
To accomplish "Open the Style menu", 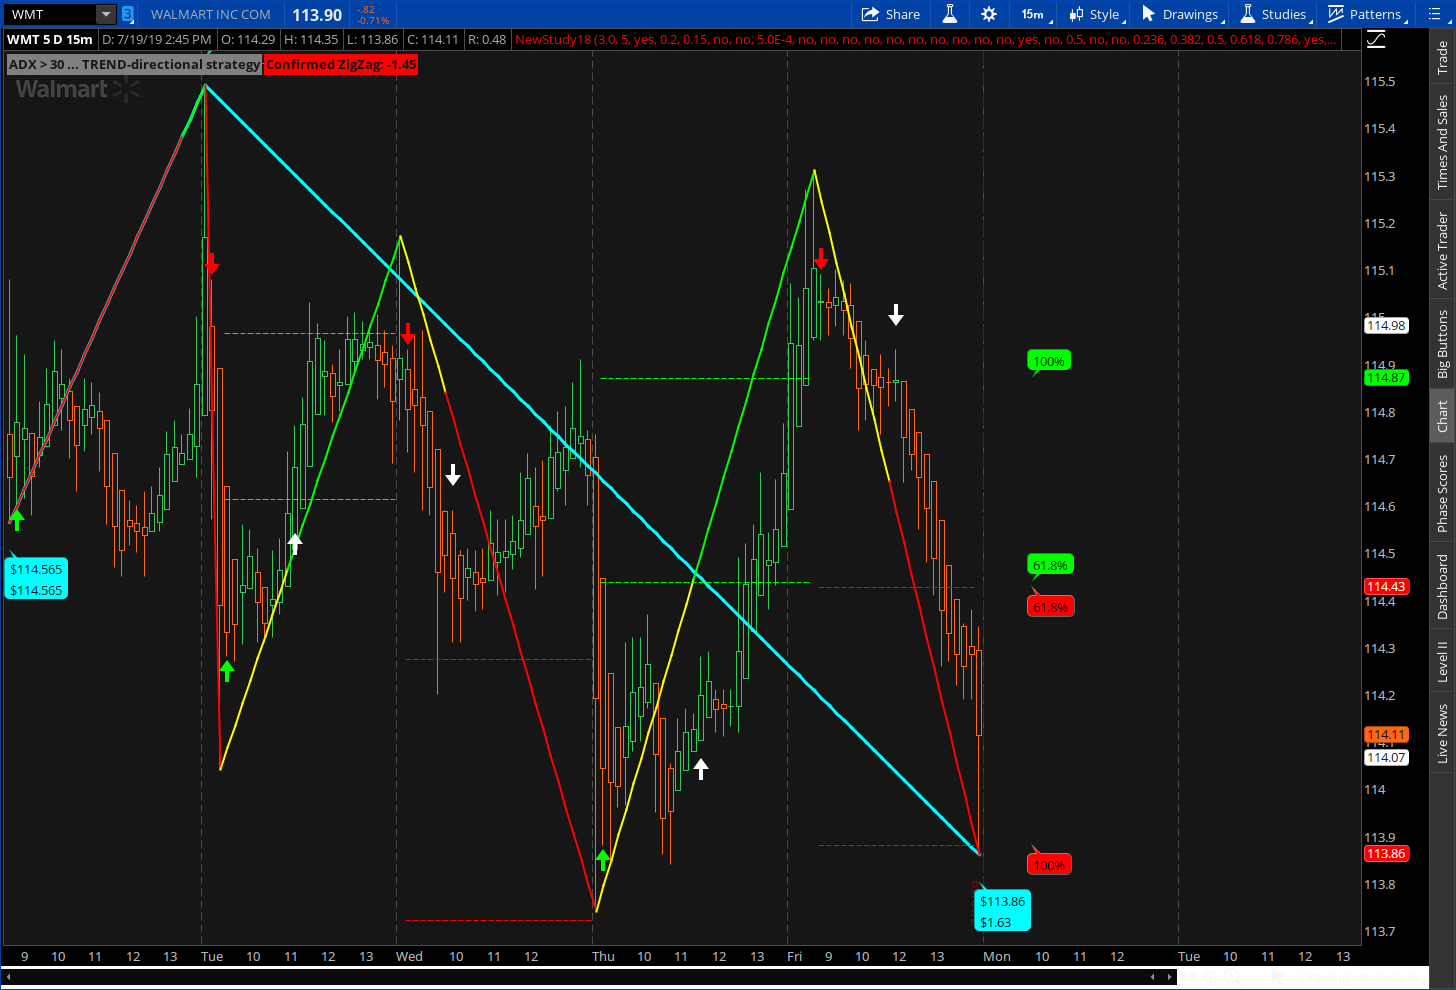I will click(1095, 14).
